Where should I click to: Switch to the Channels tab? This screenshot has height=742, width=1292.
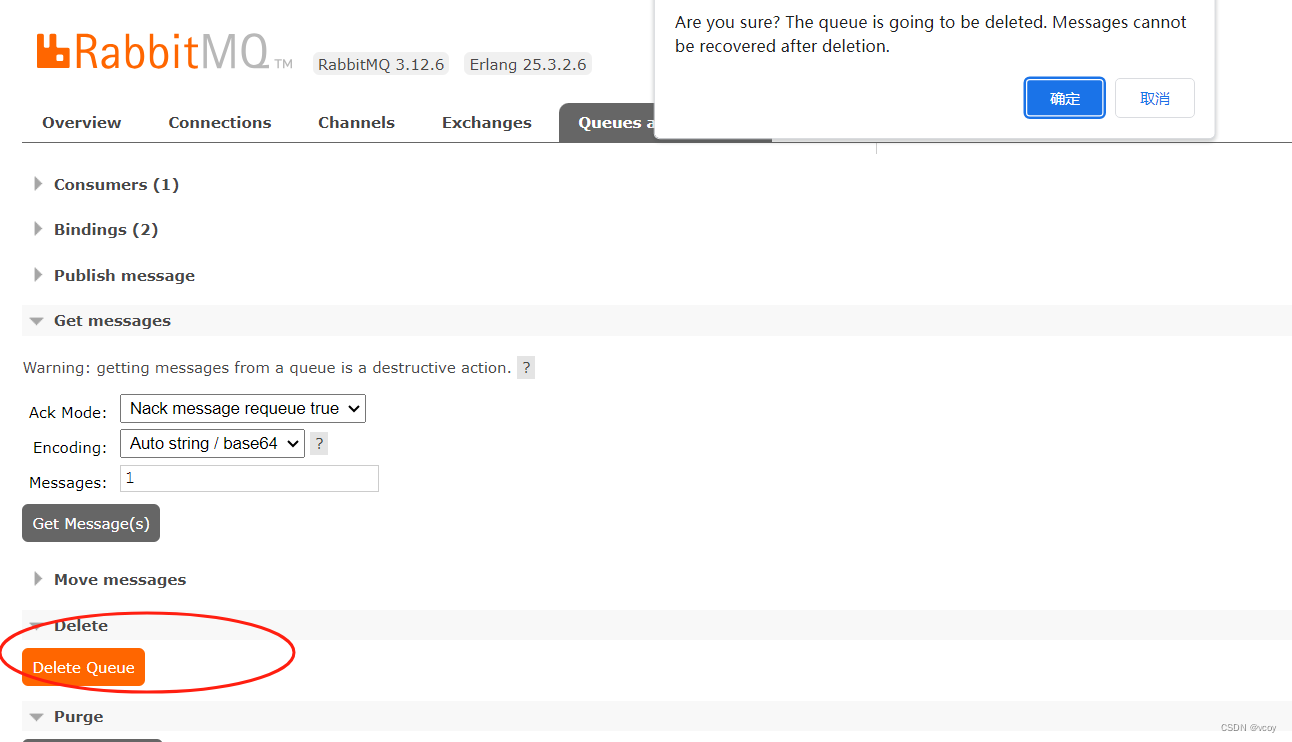click(356, 122)
